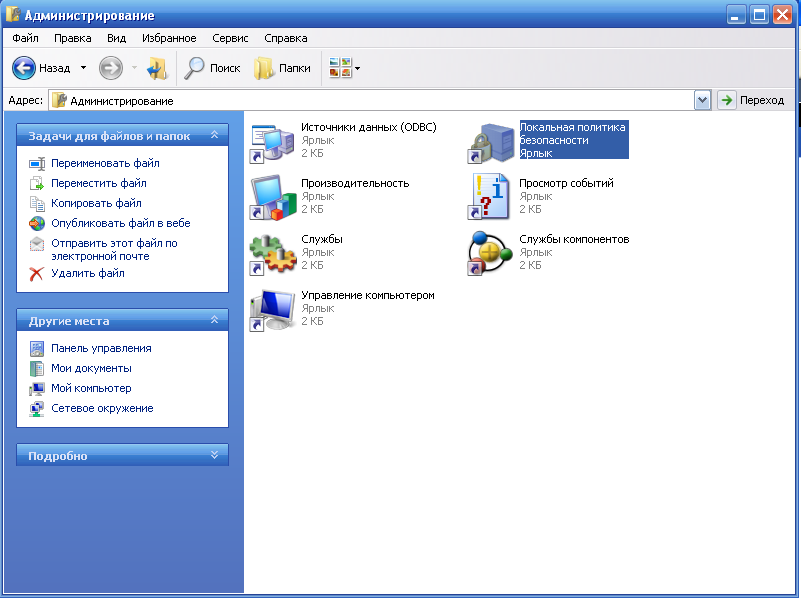Open the Вид menu
Screen dimensions: 801x598
point(116,38)
